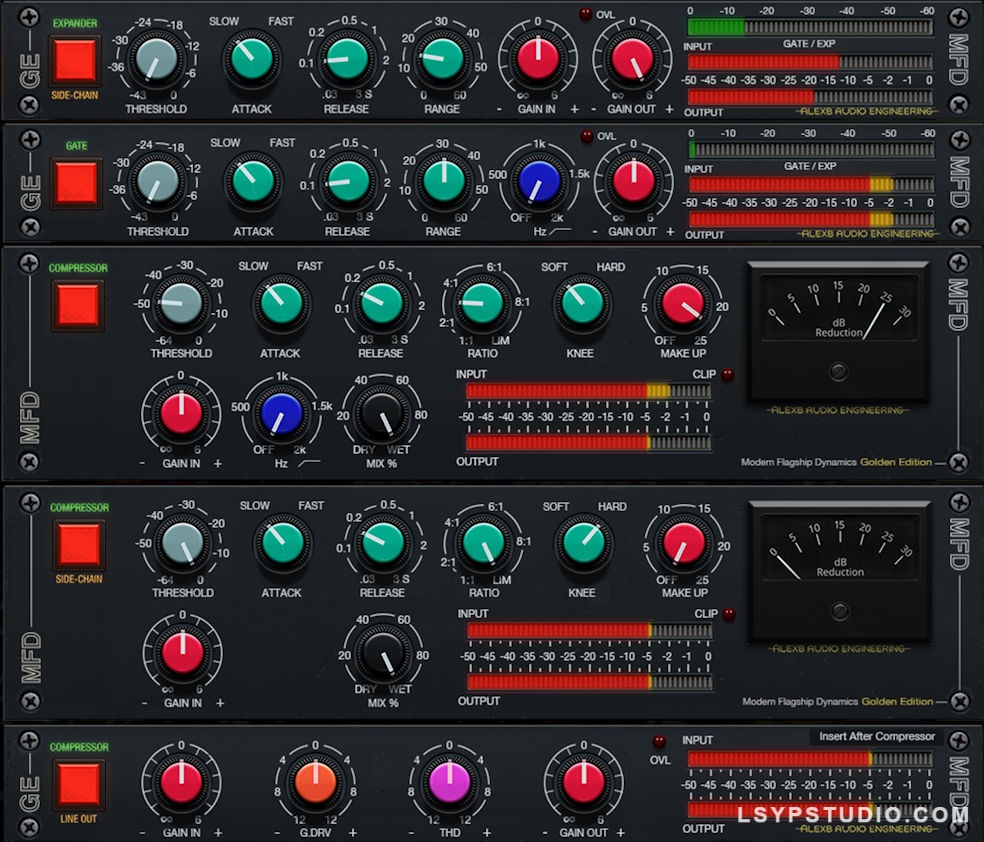
Task: Toggle the Gate module on
Action: pyautogui.click(x=77, y=183)
